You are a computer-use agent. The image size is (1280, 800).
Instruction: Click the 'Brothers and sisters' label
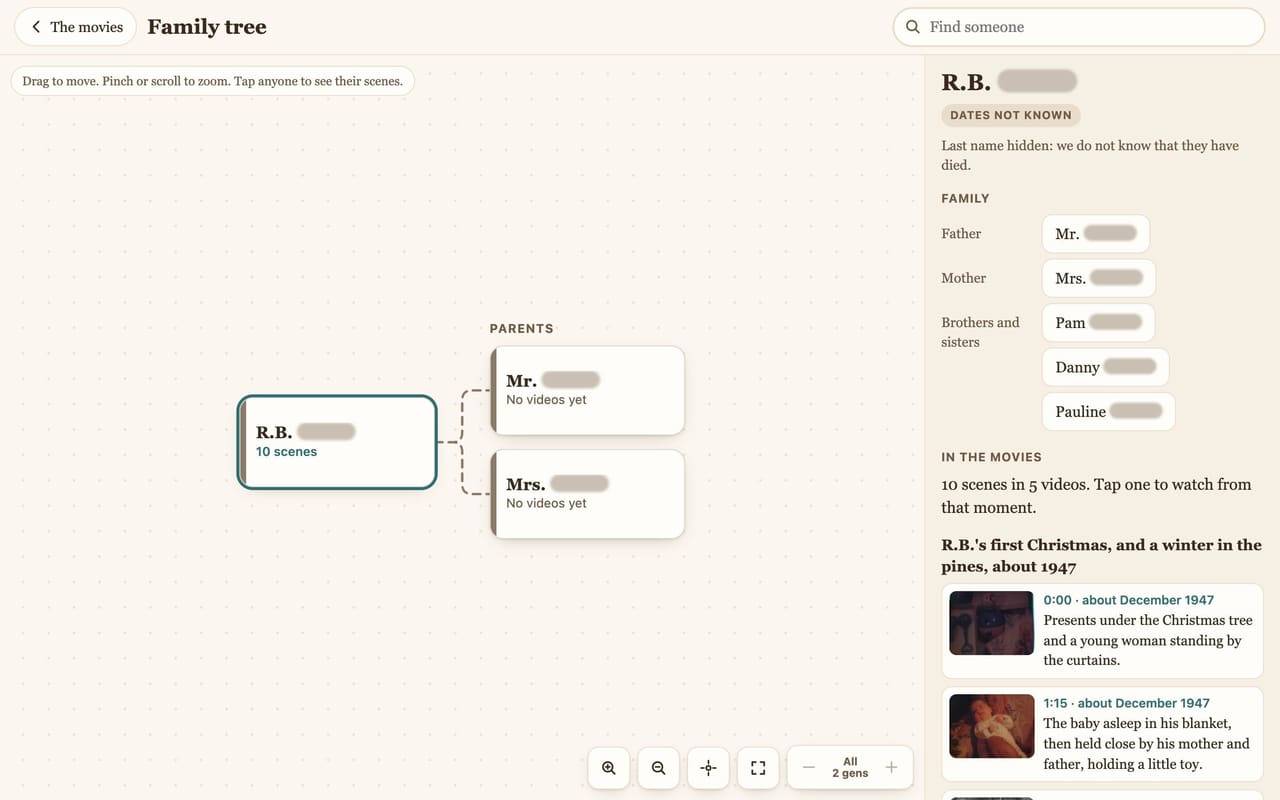coord(980,332)
